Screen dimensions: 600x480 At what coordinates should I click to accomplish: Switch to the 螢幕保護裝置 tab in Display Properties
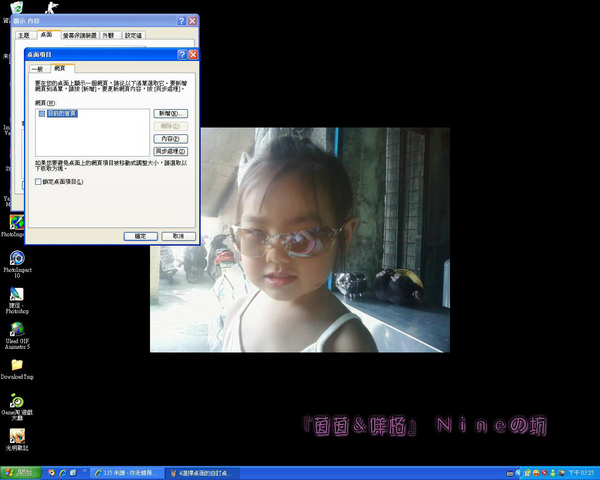tap(80, 35)
